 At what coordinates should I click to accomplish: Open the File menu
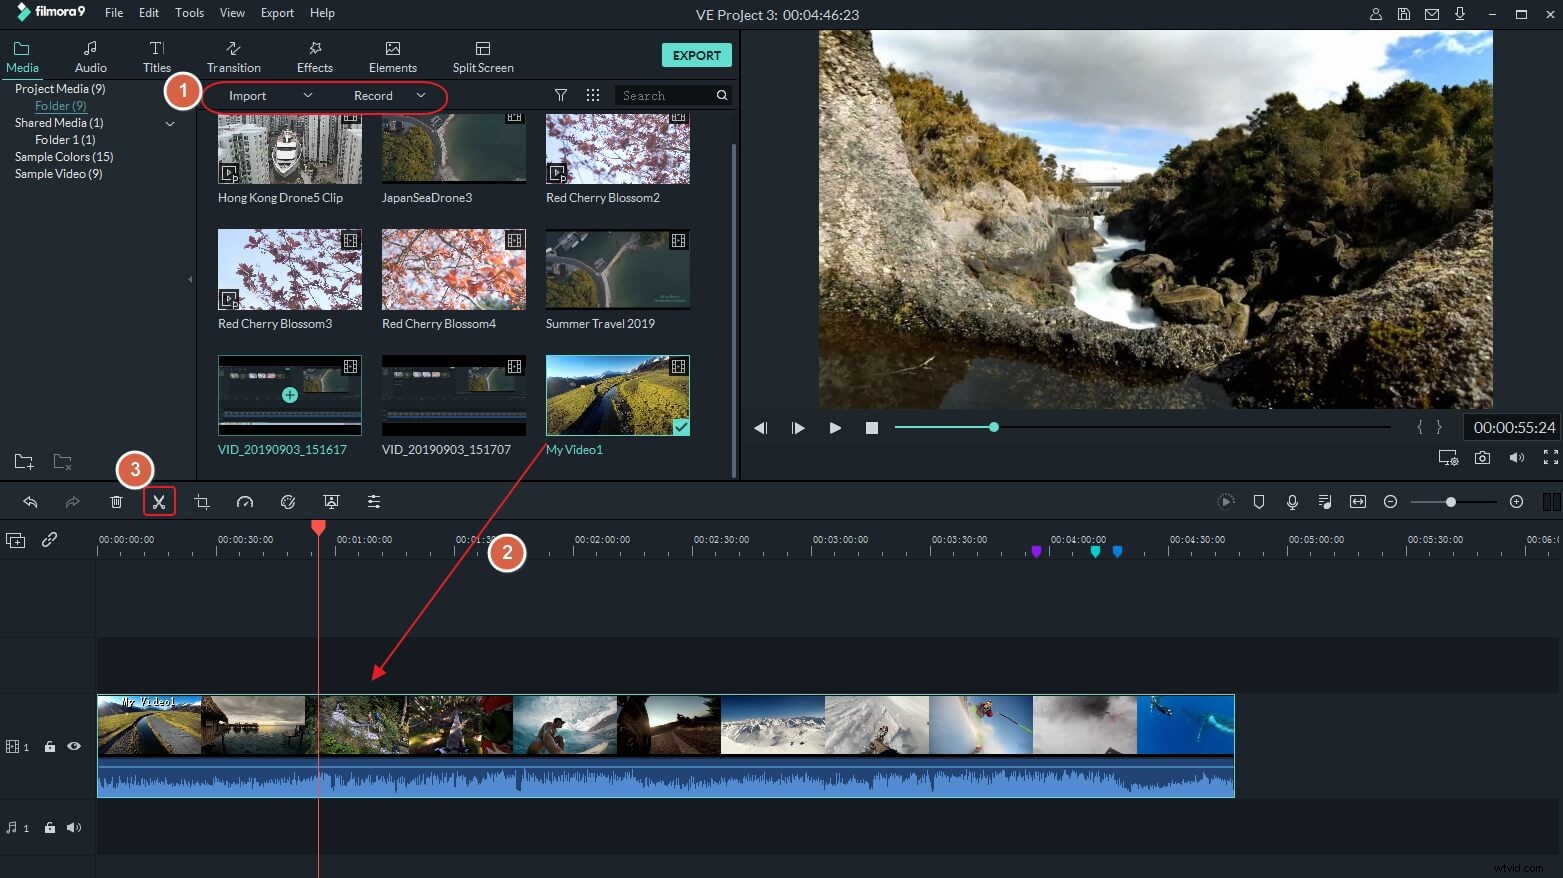tap(113, 13)
